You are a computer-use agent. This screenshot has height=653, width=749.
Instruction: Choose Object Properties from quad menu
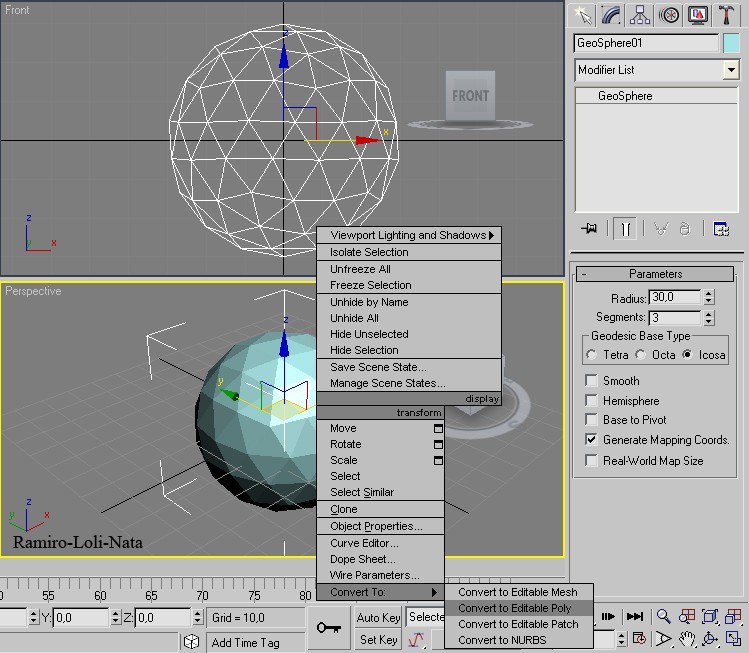381,526
